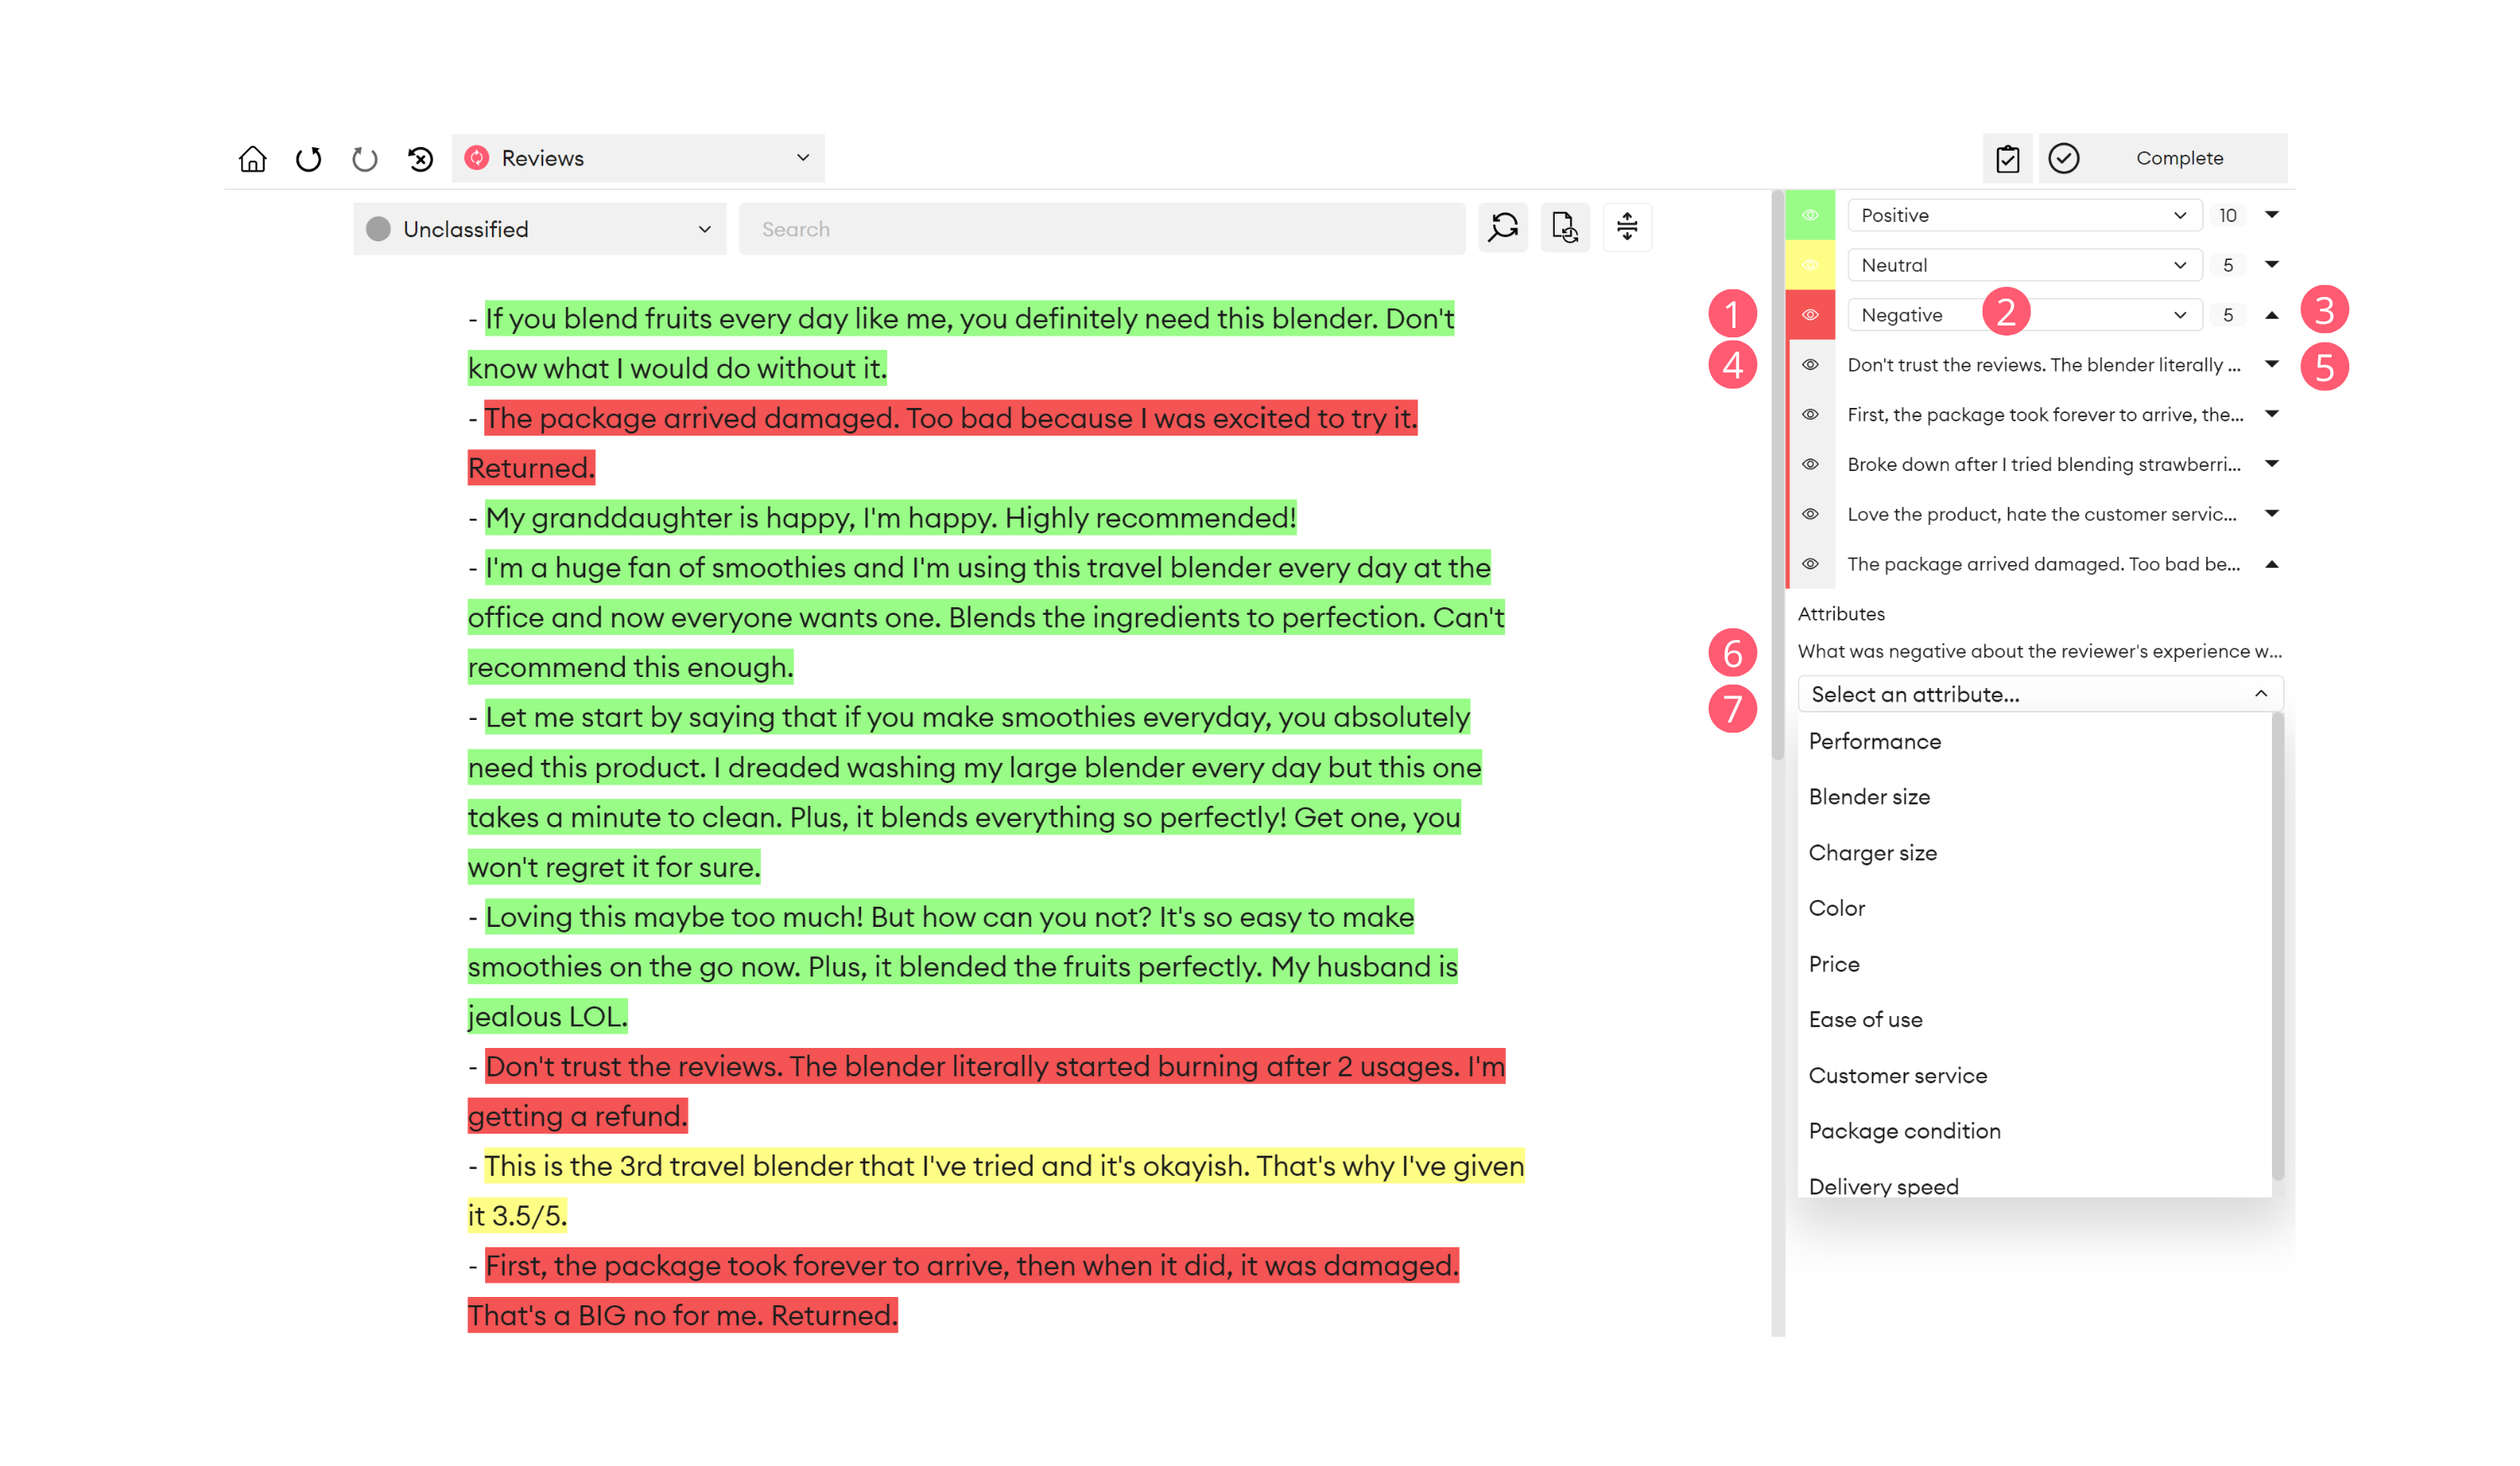This screenshot has height=1466, width=2520.
Task: Select "Love the product, hate the customer" annotation
Action: 2041,514
